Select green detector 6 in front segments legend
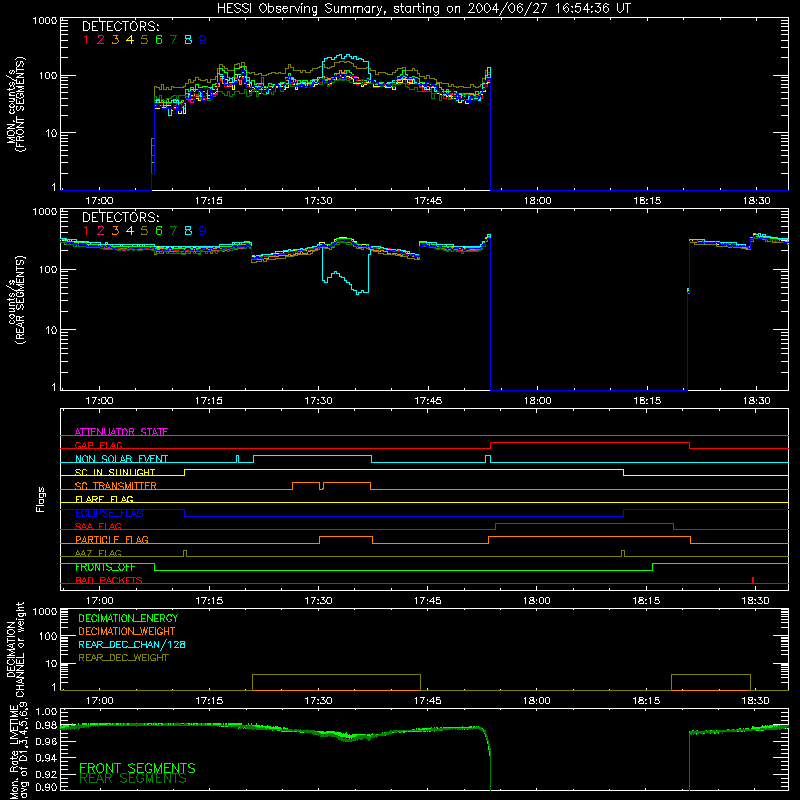Viewport: 800px width, 800px height. (159, 40)
